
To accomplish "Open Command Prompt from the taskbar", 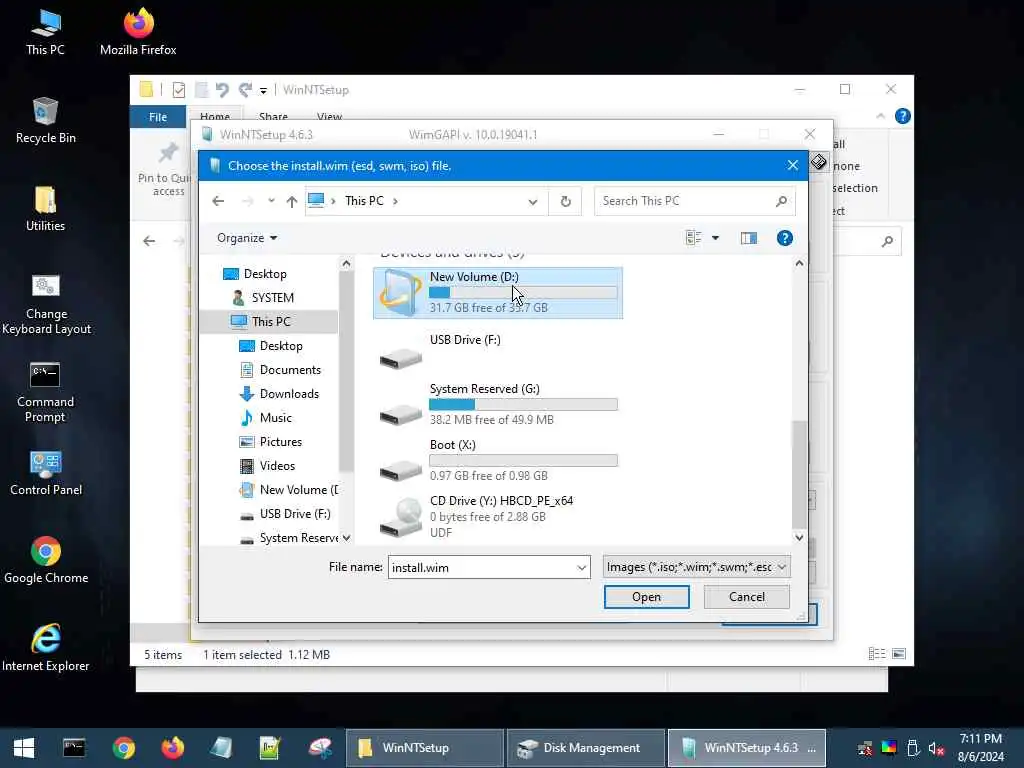I will 74,748.
